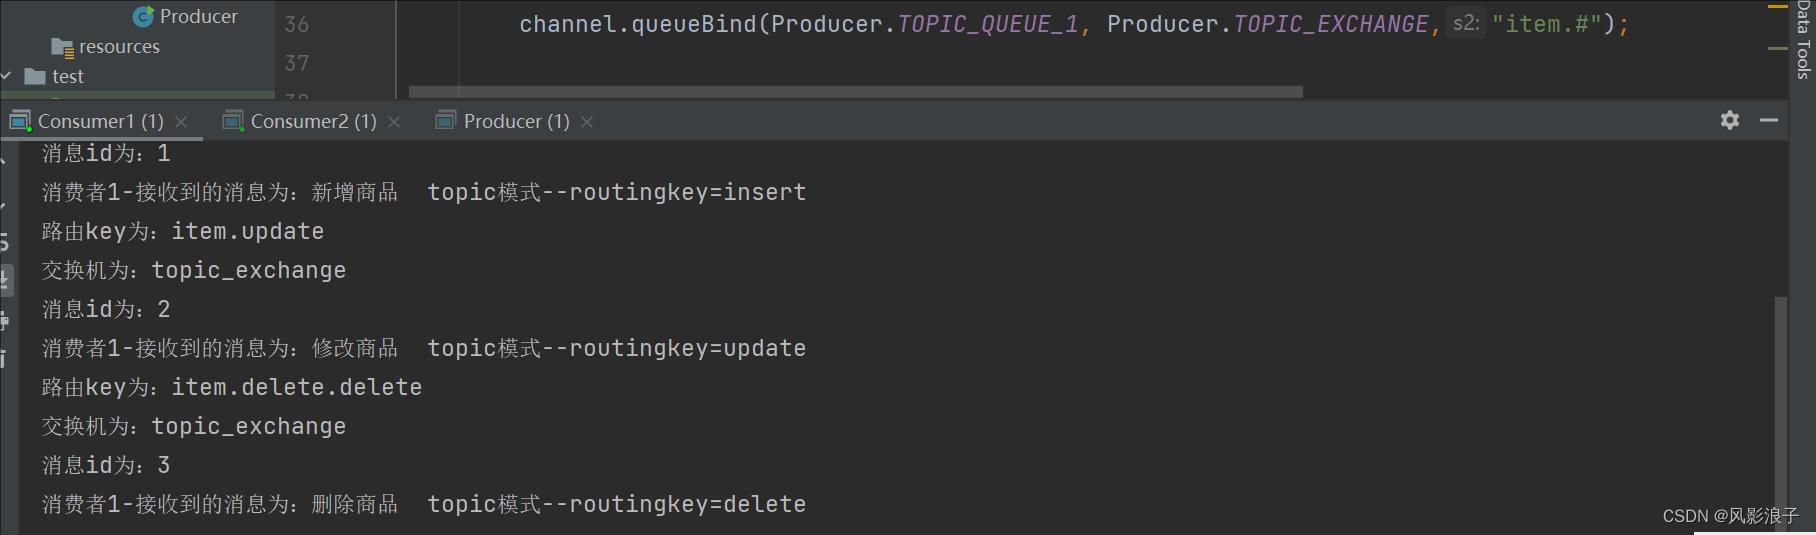Click the console vertical scrollbar
The width and height of the screenshot is (1816, 535).
(1780, 400)
